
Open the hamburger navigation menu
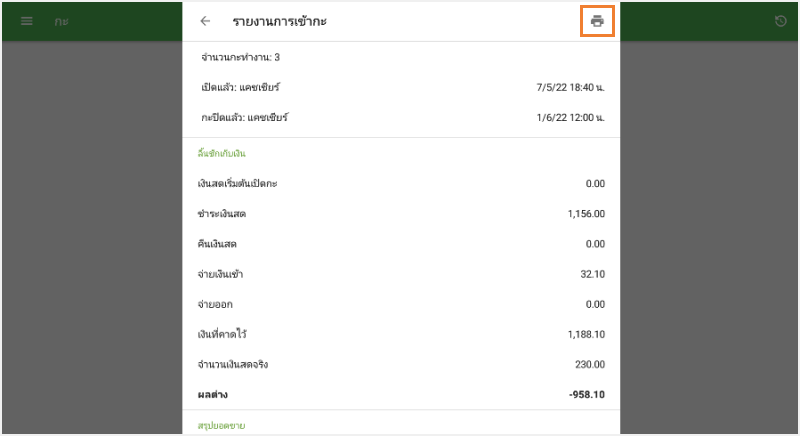pos(27,21)
